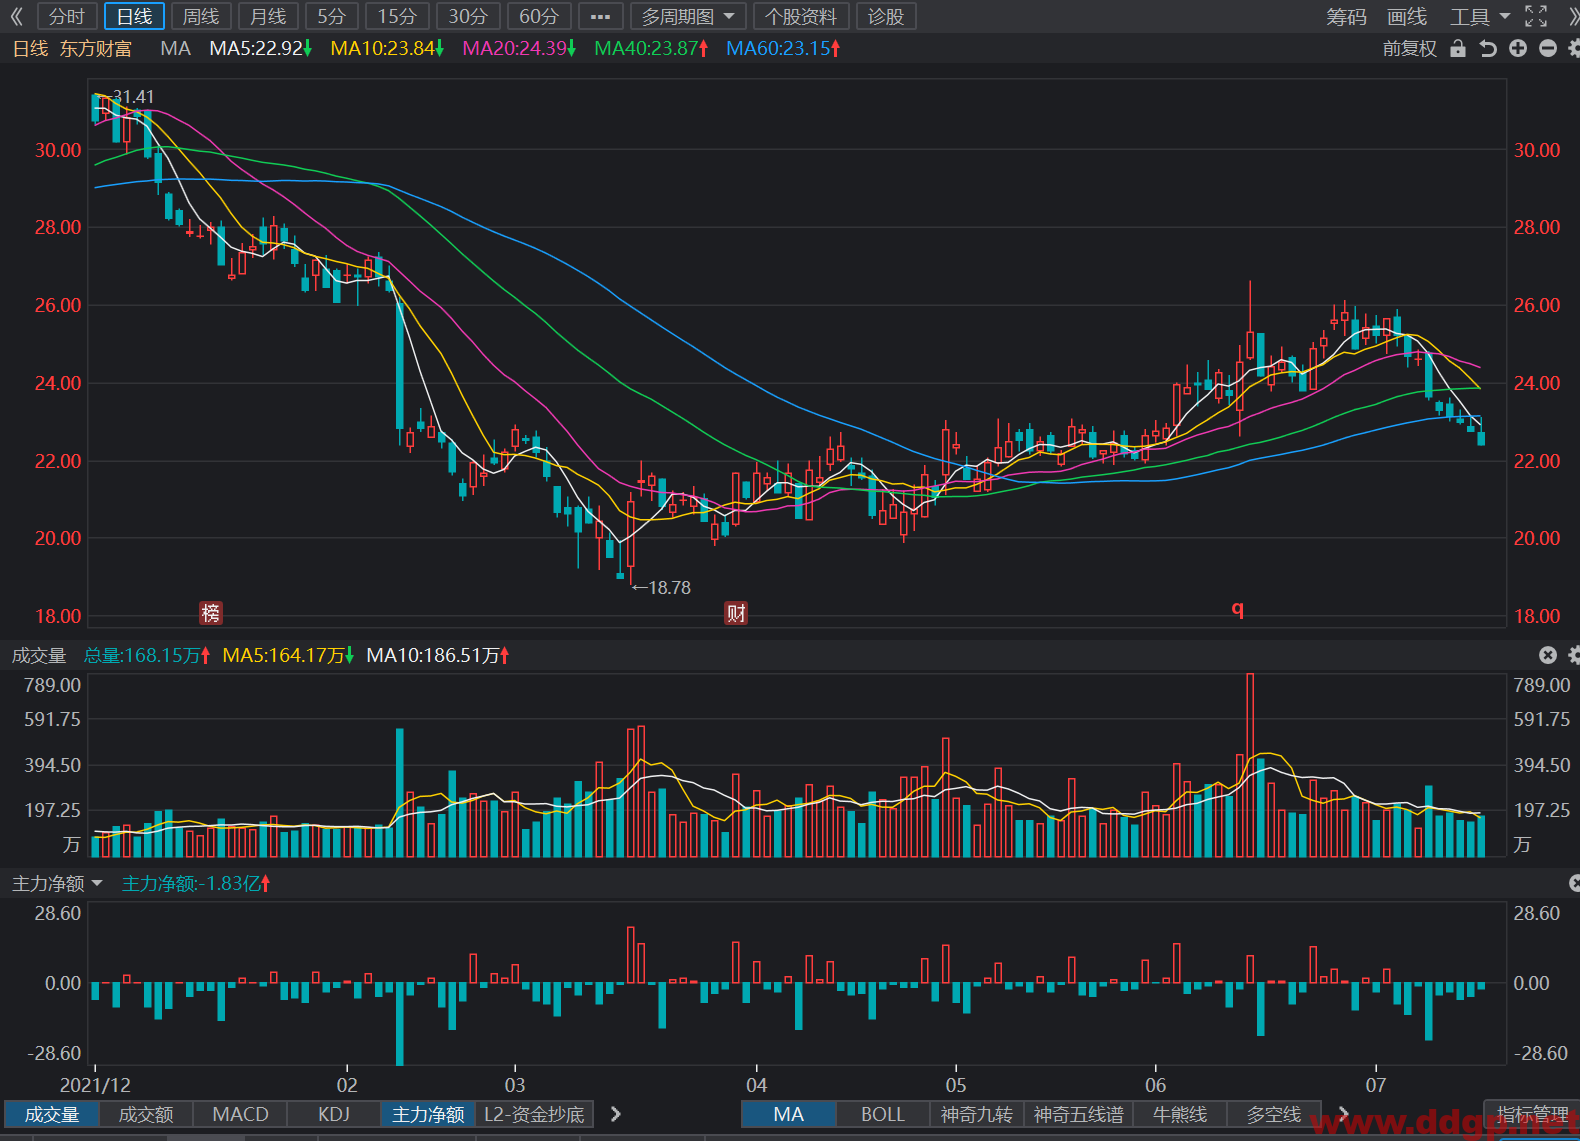Click the red q marker on the chart
Image resolution: width=1580 pixels, height=1141 pixels.
1238,608
